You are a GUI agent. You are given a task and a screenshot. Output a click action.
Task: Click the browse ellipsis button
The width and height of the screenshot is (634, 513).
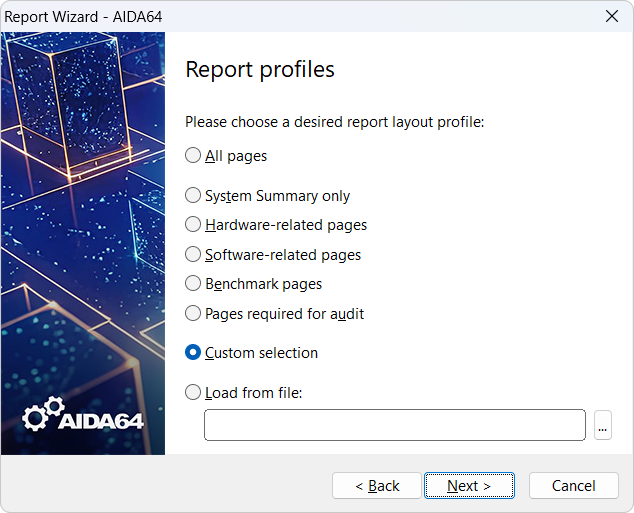(x=602, y=425)
